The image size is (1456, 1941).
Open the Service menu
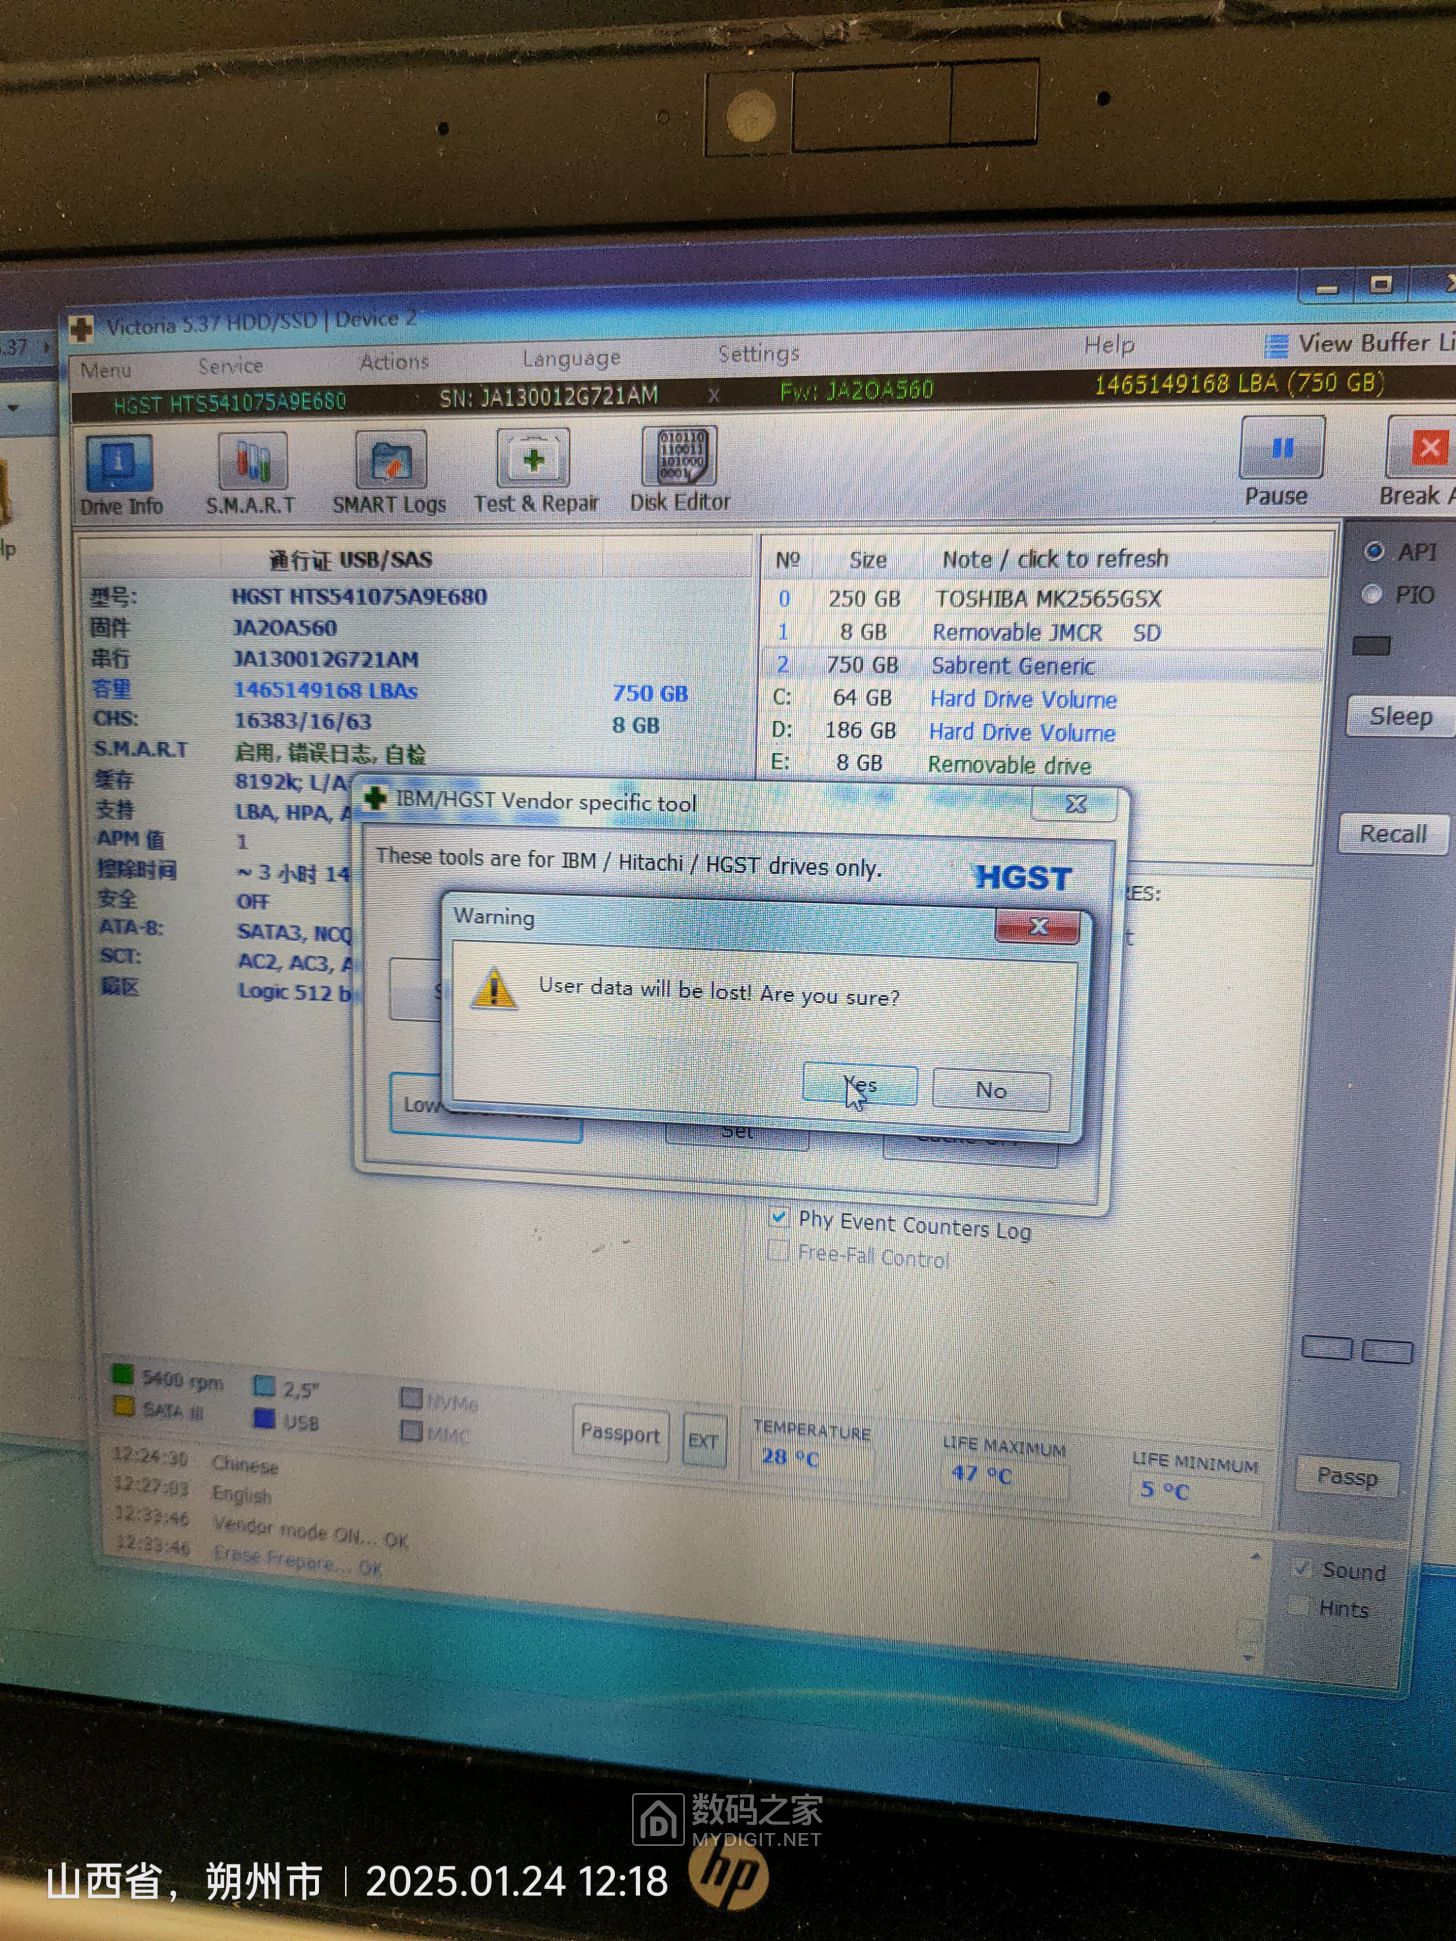pos(230,366)
